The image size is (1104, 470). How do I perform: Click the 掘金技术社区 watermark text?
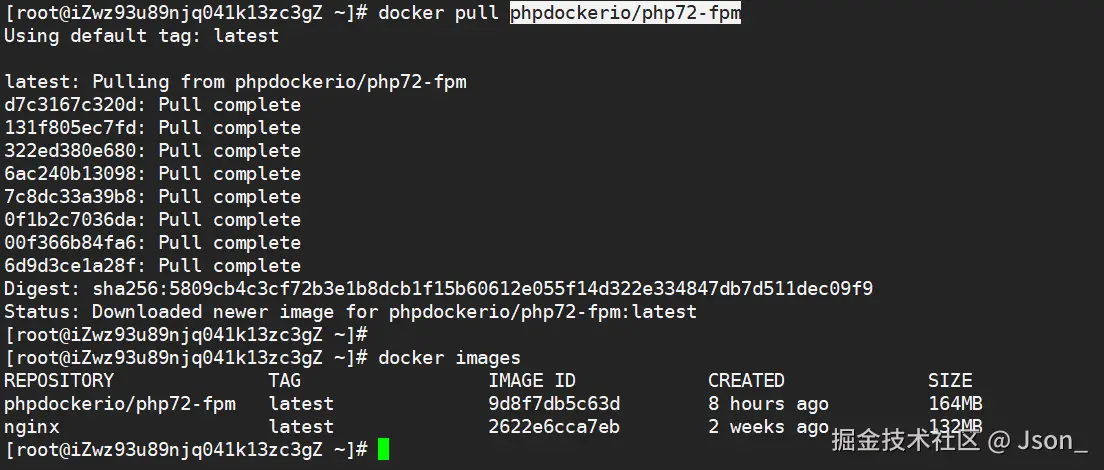(x=906, y=440)
